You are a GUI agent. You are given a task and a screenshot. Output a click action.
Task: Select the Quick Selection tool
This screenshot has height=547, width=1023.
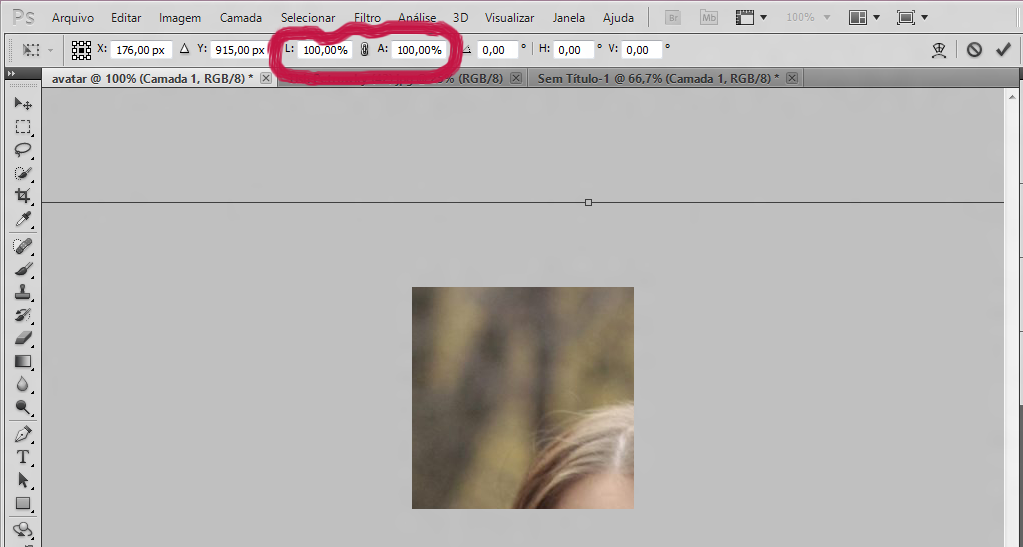click(23, 173)
